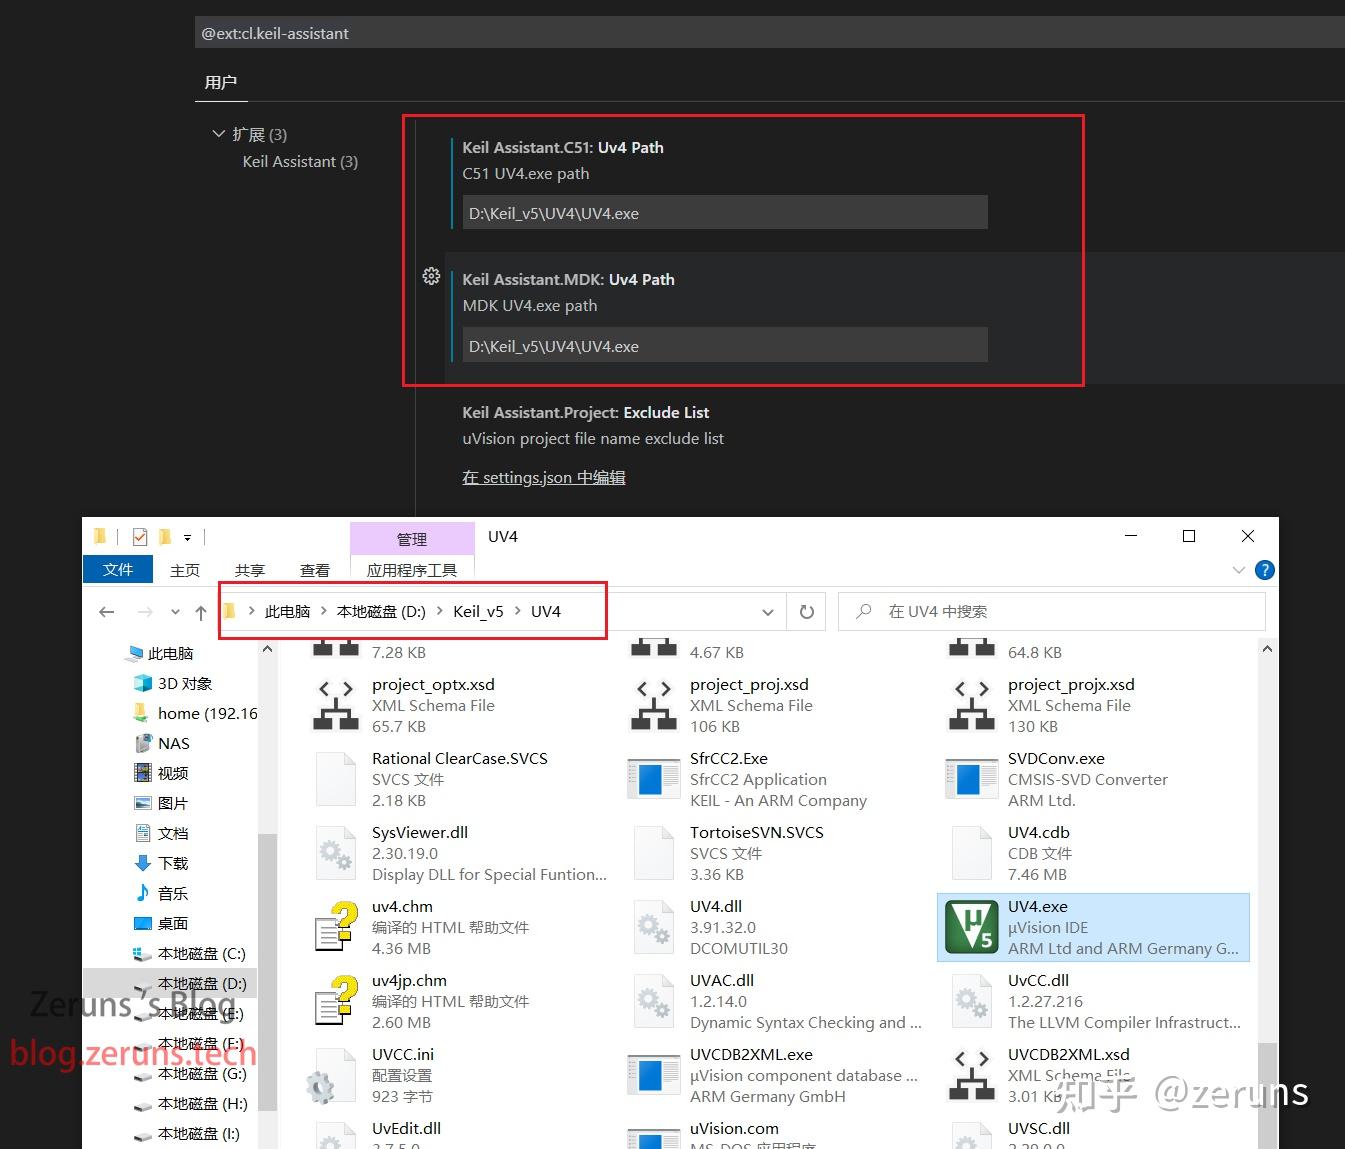Viewport: 1345px width, 1149px height.
Task: Open uv4.chm compiled HTML help file
Action: pyautogui.click(x=334, y=926)
